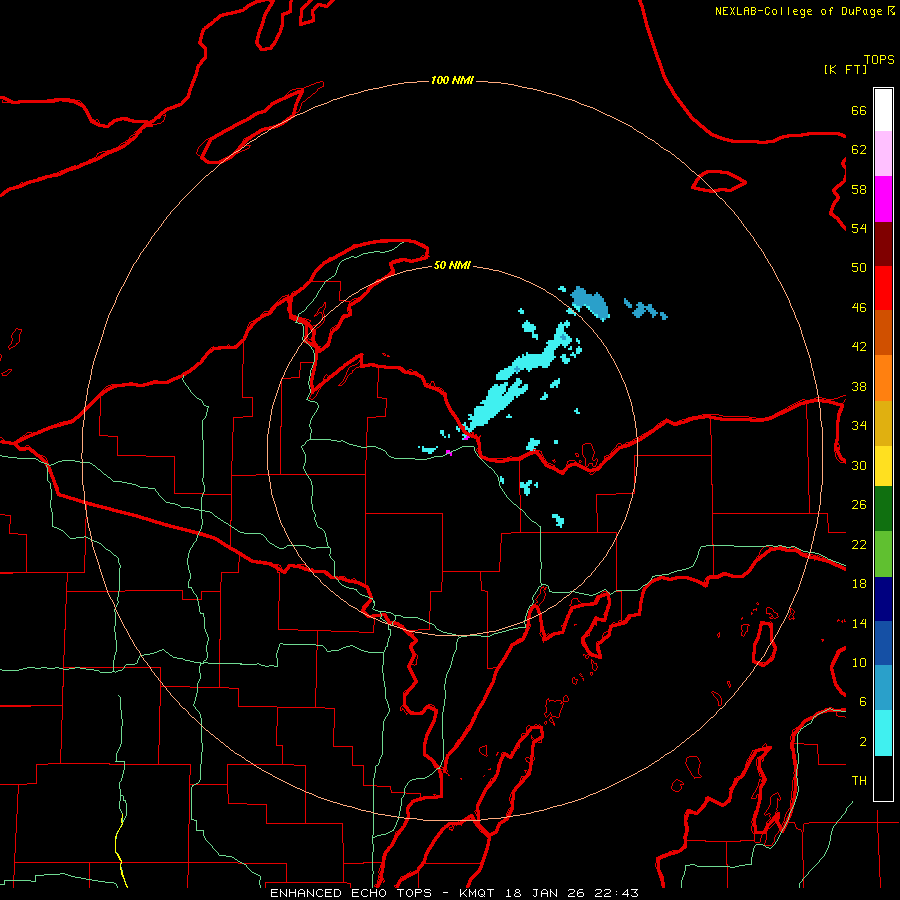The height and width of the screenshot is (900, 900).
Task: Click the "62" legend value
Action: 859,150
